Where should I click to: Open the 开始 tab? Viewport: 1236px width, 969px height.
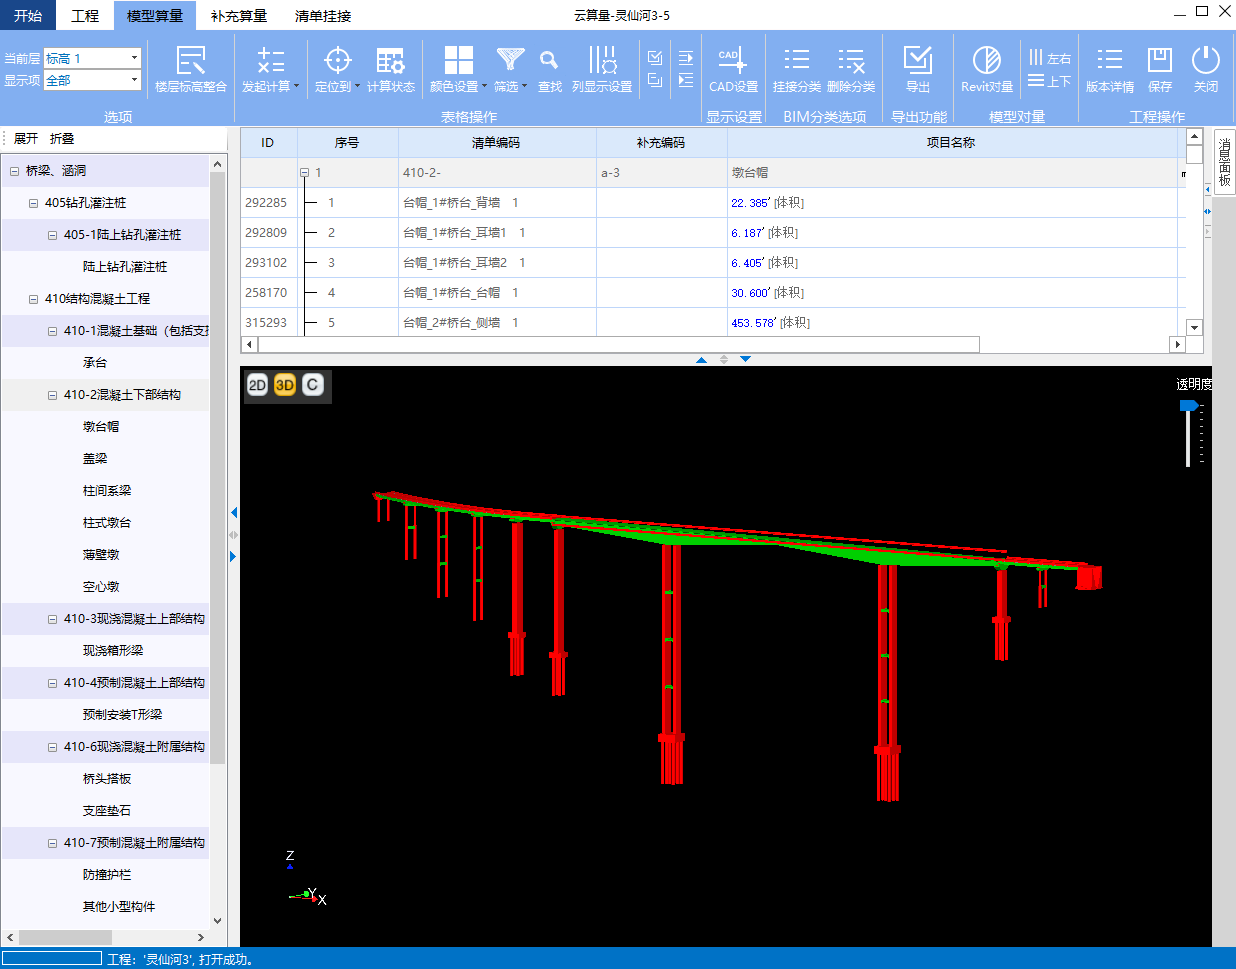pos(28,15)
